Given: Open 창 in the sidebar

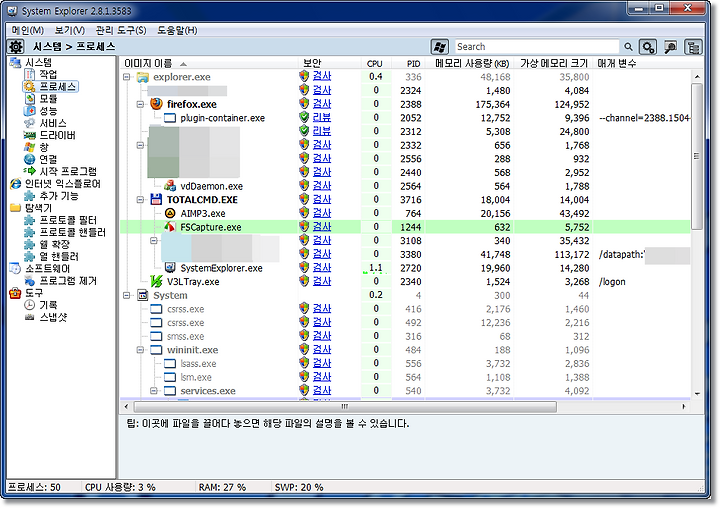Looking at the screenshot, I should [44, 147].
